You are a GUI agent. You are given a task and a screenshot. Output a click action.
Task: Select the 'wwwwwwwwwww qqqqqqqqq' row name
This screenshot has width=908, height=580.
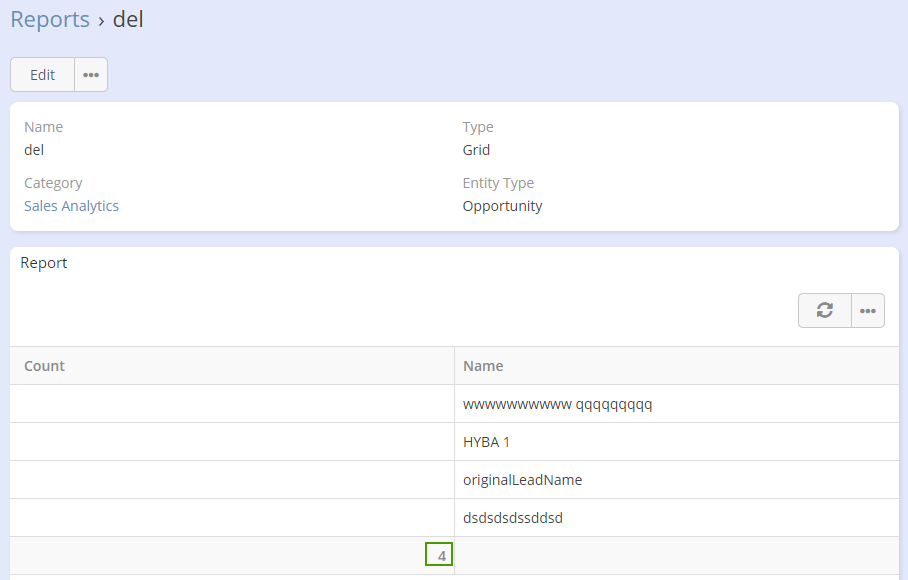point(557,405)
